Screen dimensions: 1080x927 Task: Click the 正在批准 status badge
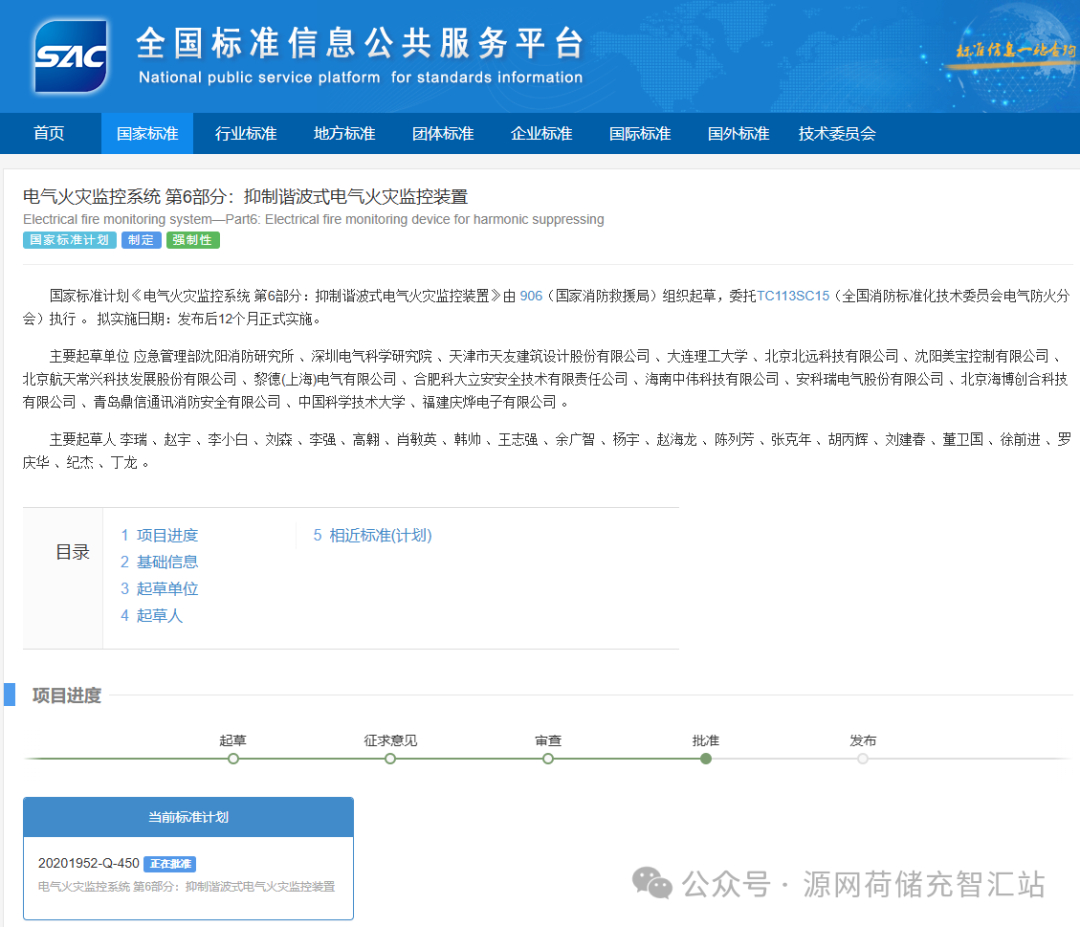pyautogui.click(x=170, y=864)
